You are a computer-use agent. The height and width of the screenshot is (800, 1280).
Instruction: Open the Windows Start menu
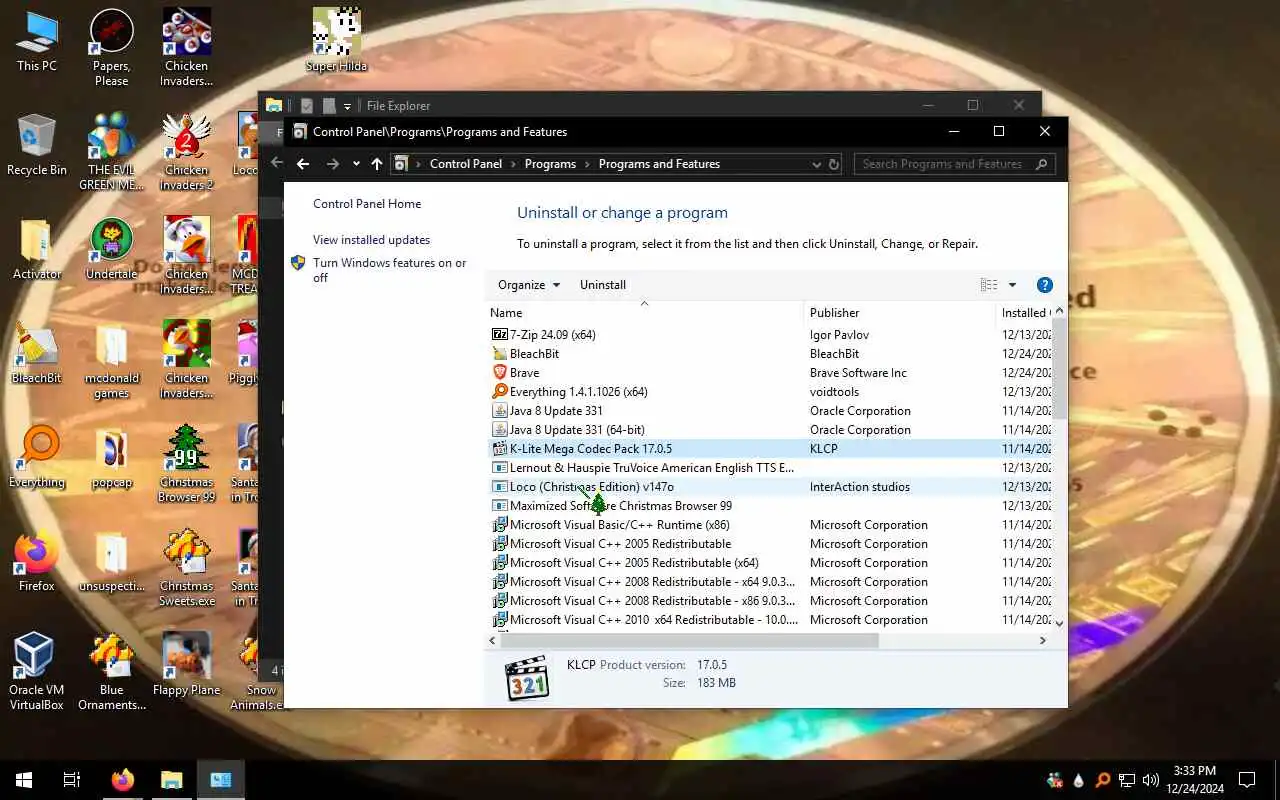24,780
